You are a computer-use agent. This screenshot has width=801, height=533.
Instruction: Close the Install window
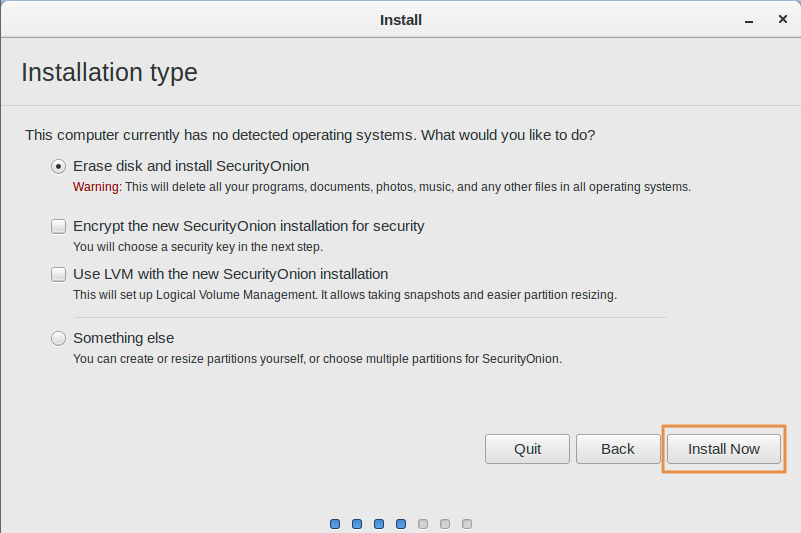point(783,19)
